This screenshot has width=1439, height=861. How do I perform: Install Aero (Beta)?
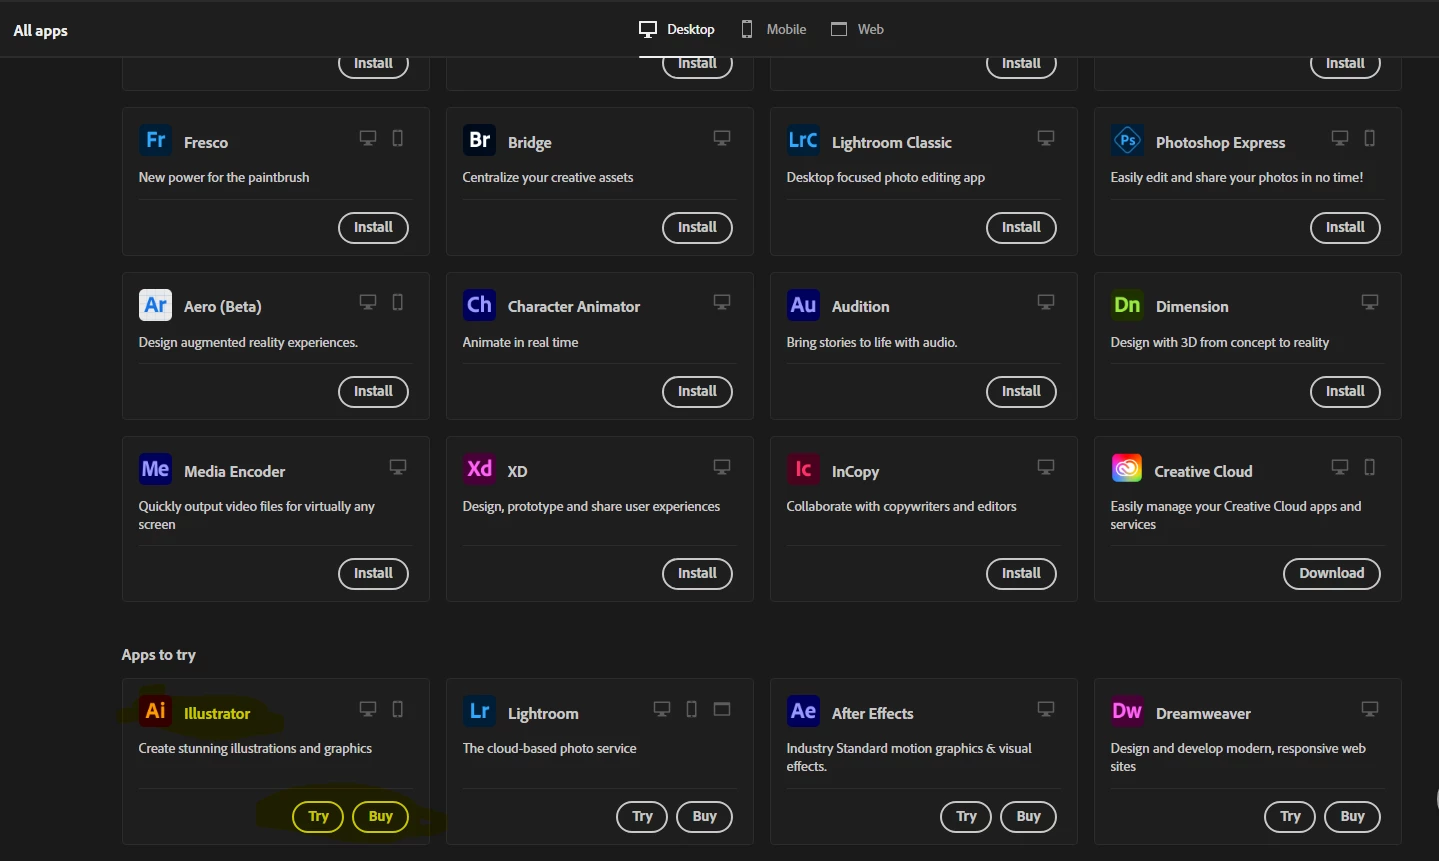click(374, 392)
